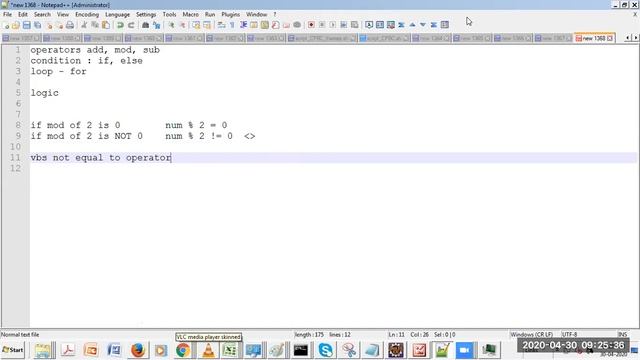Open the Language menu
This screenshot has height=360, width=640.
point(118,14)
